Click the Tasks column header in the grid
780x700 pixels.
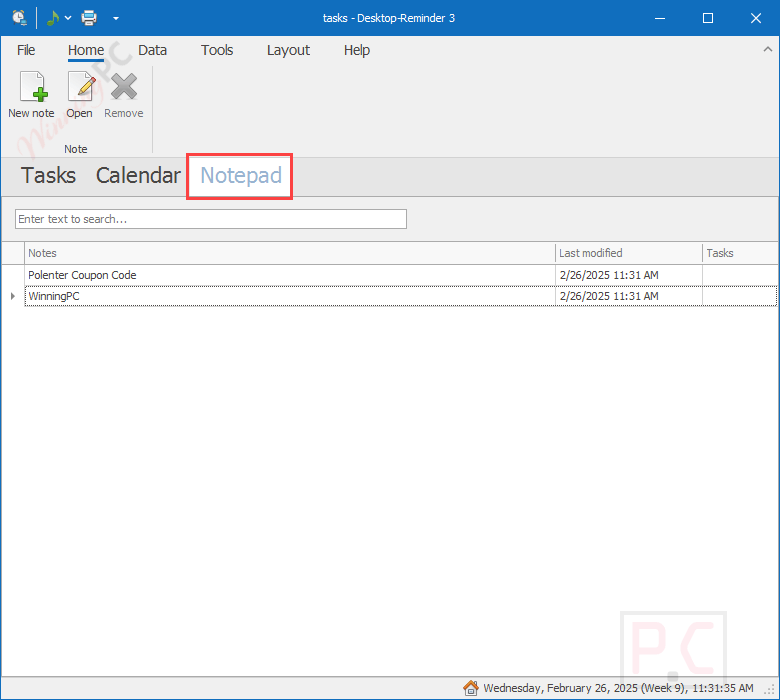point(740,253)
